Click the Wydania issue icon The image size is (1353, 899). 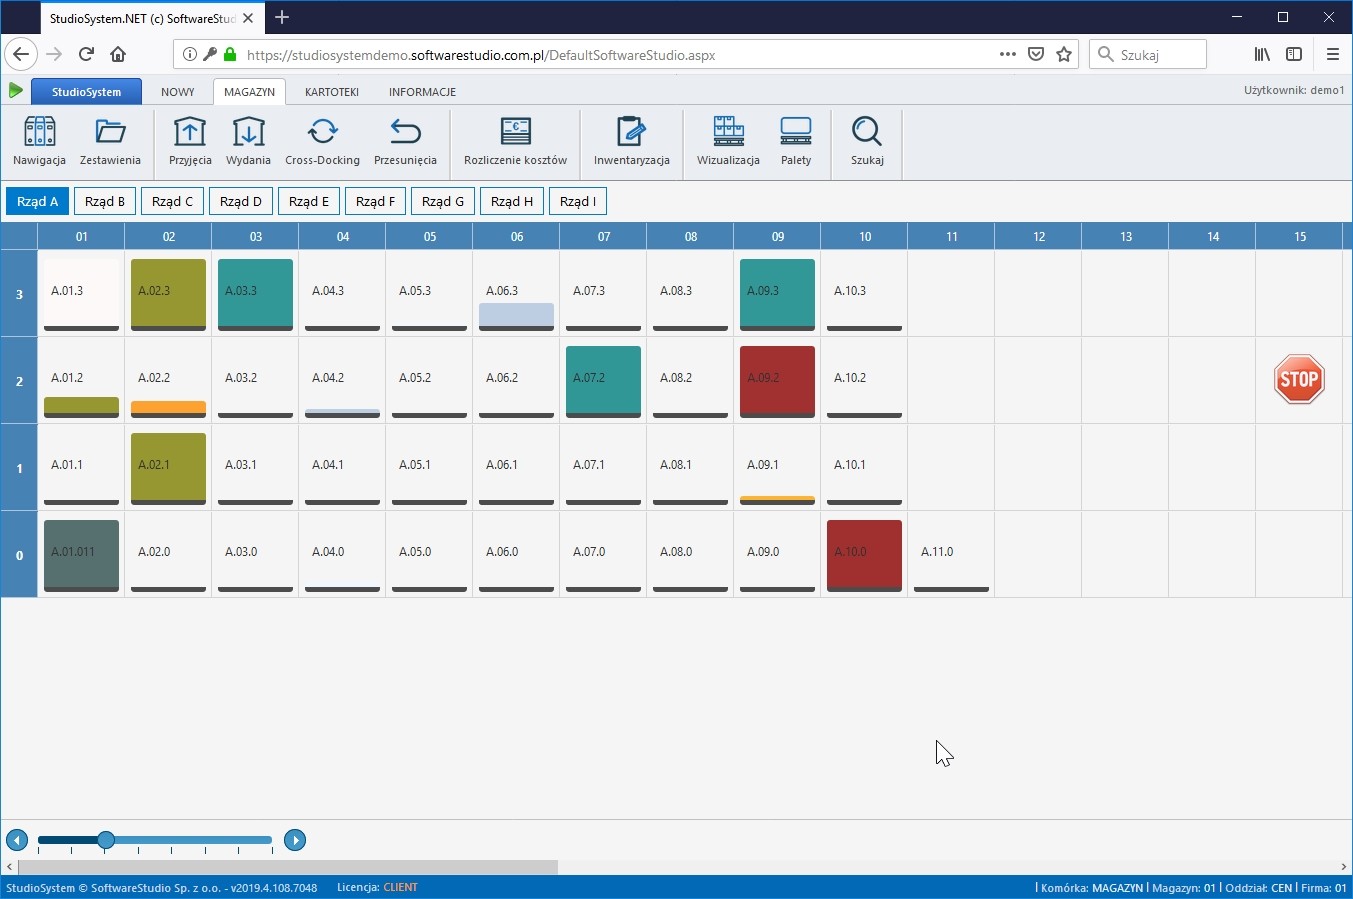(248, 141)
